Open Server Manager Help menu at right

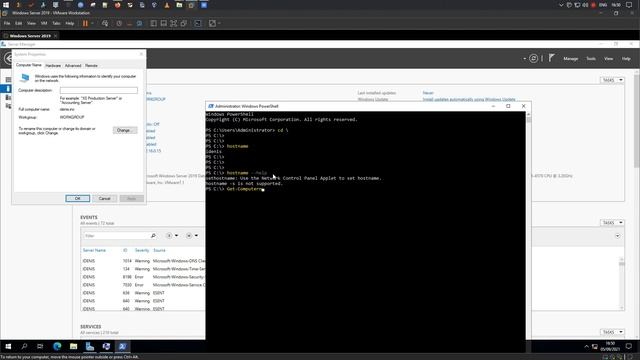click(x=626, y=59)
